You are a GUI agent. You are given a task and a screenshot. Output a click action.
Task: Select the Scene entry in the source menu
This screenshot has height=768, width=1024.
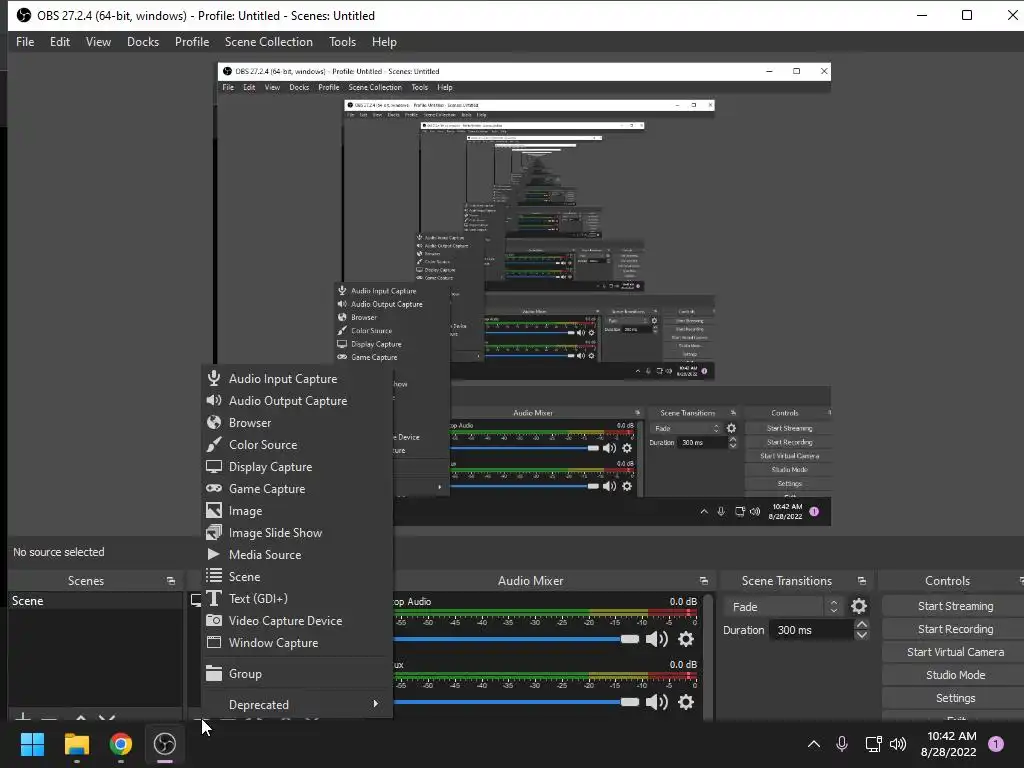(x=297, y=577)
